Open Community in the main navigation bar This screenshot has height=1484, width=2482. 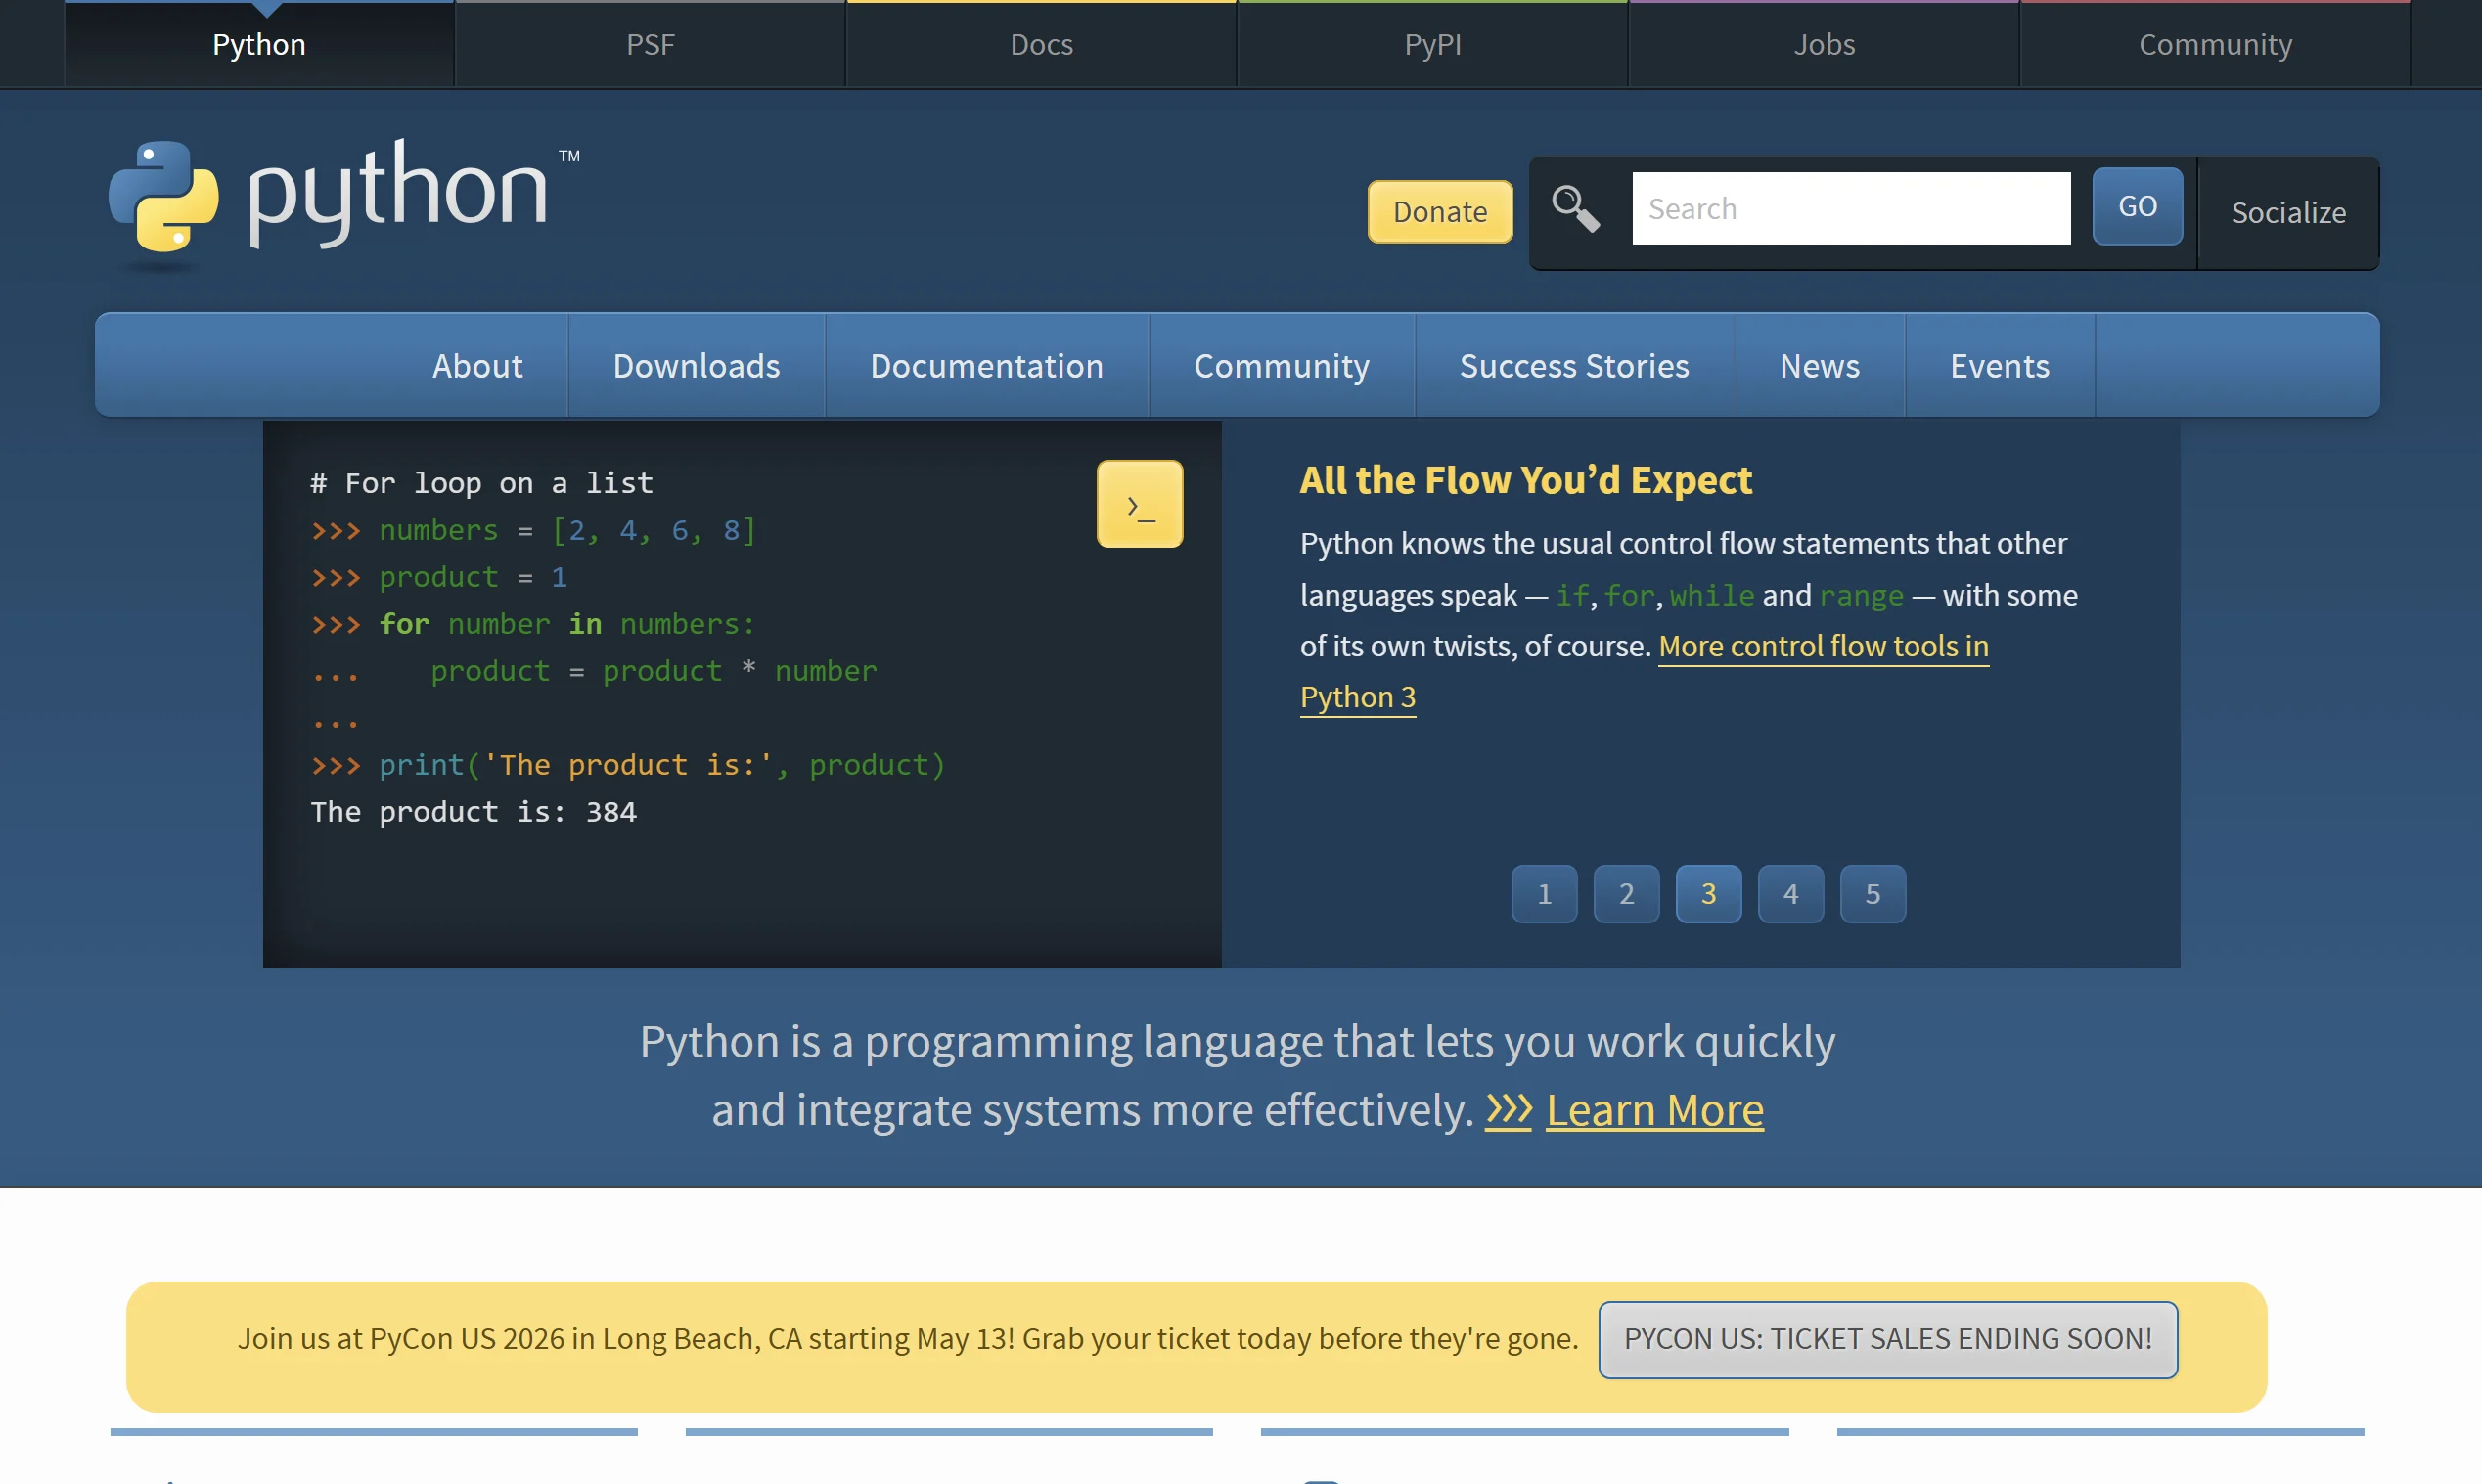(x=1281, y=365)
